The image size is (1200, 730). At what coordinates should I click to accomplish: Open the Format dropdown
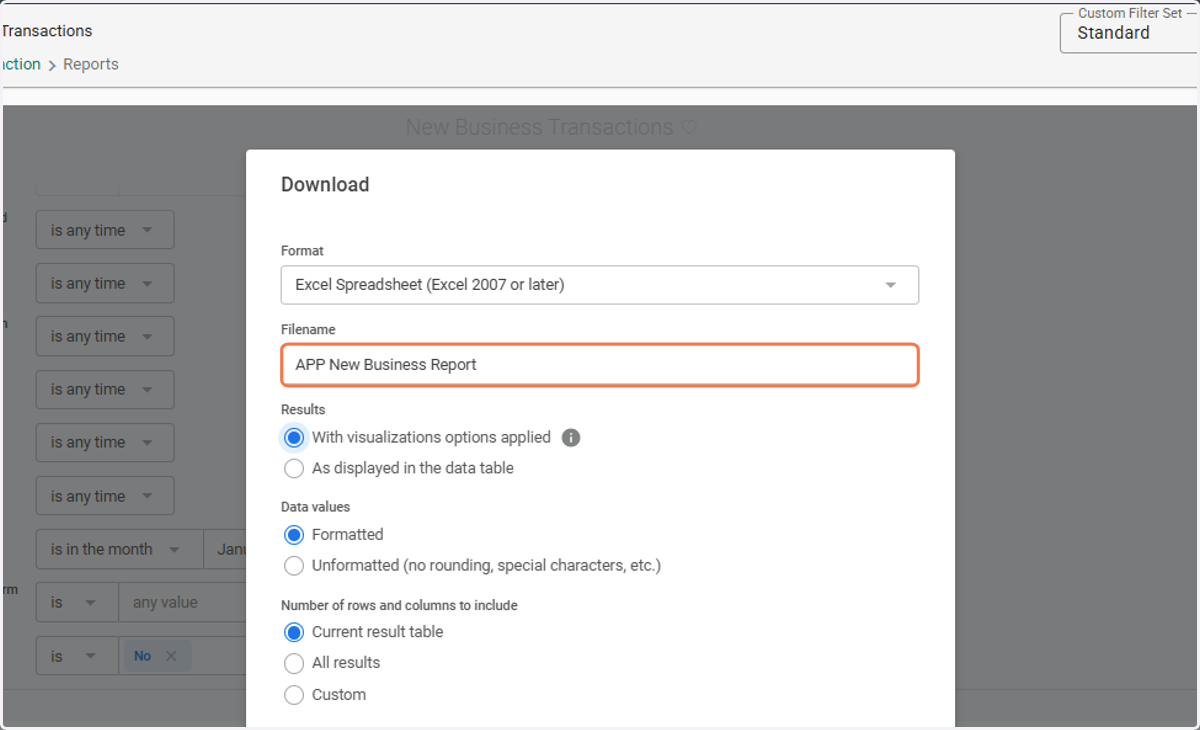[x=599, y=285]
